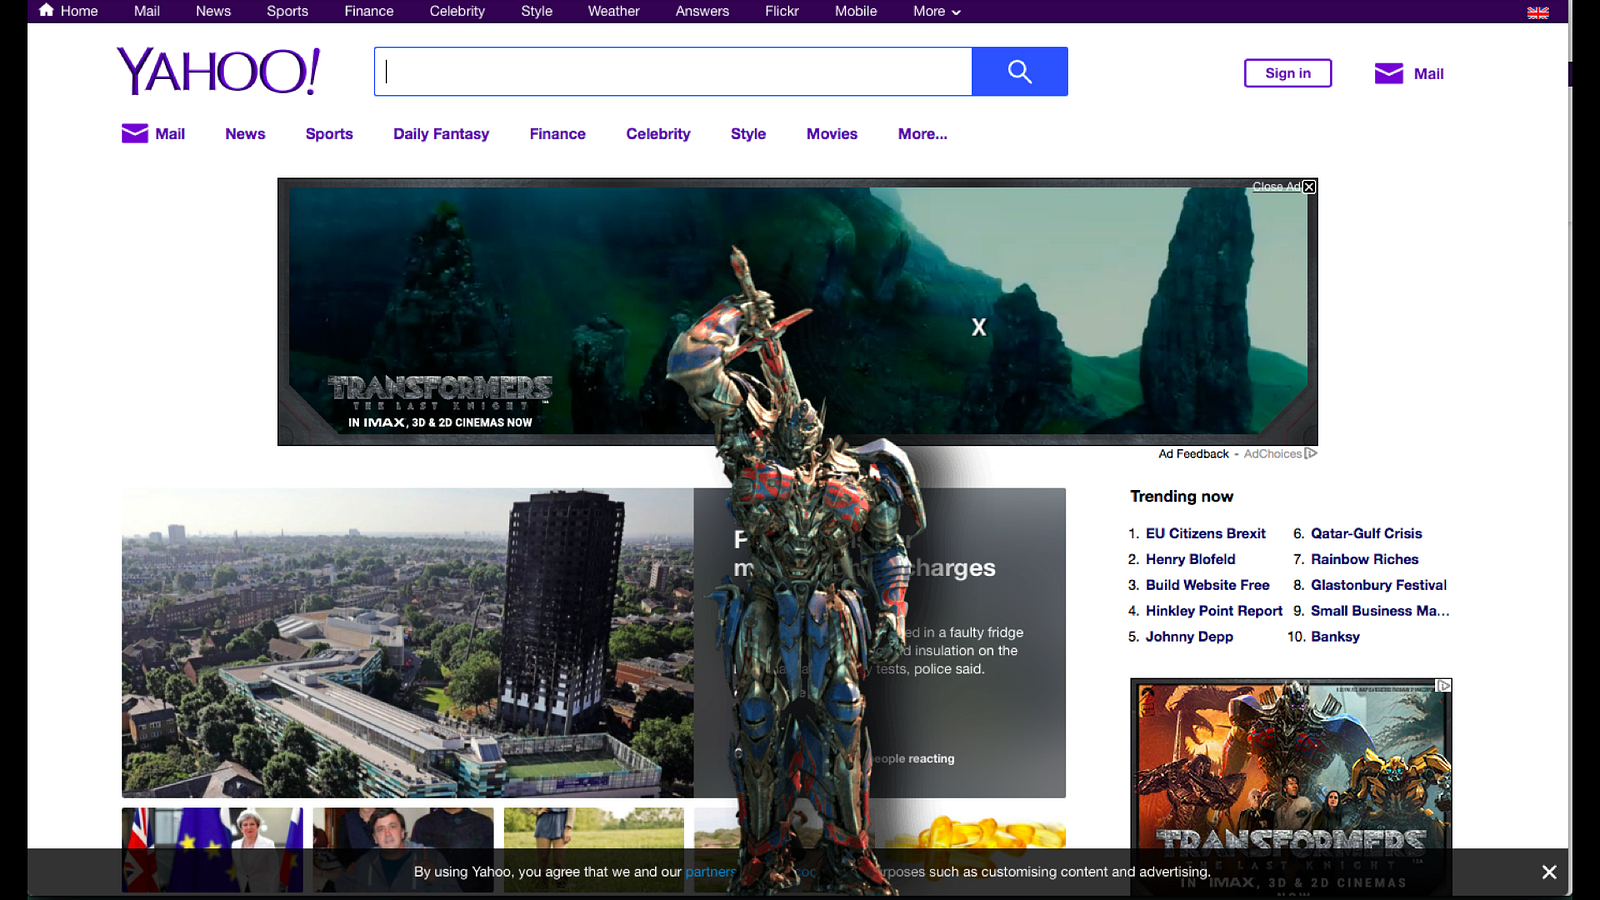Dismiss the cookie notice with the X
1600x900 pixels.
(x=1549, y=872)
